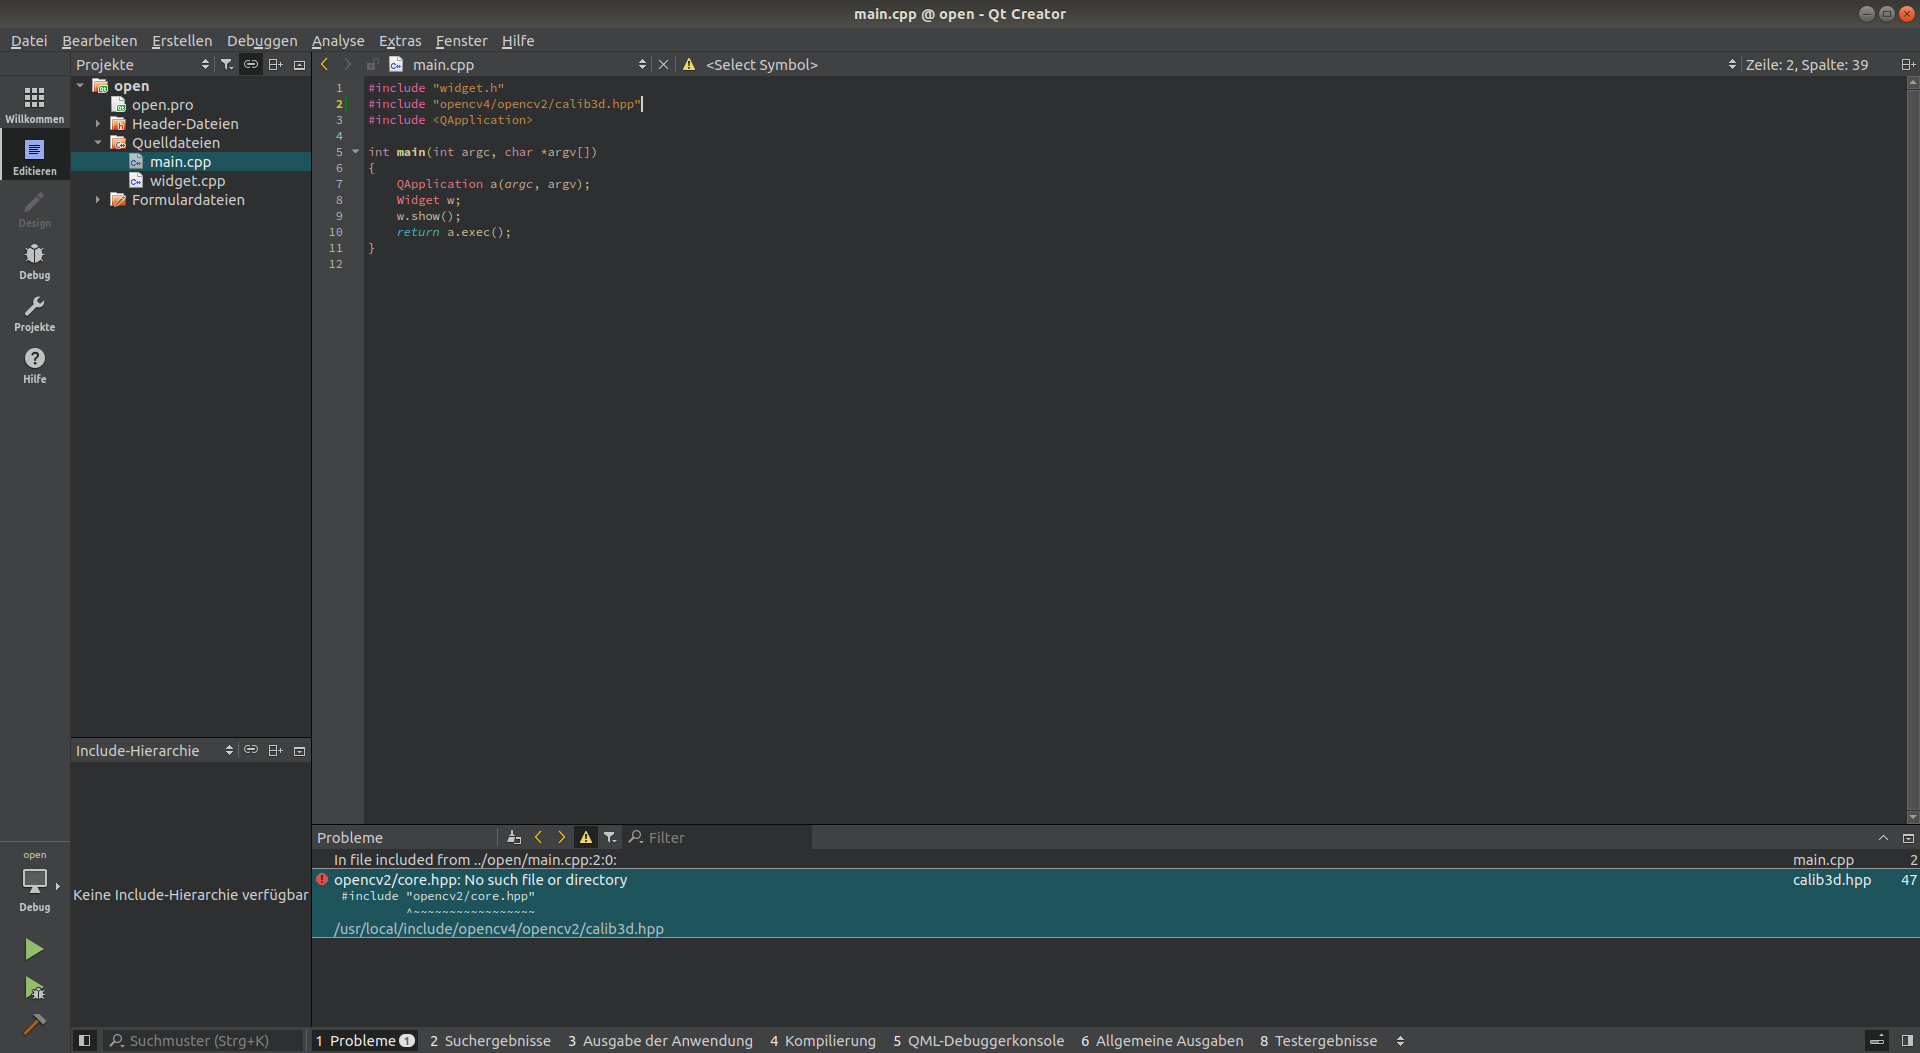Switch to Editieren mode
The image size is (1920, 1053).
click(x=34, y=157)
